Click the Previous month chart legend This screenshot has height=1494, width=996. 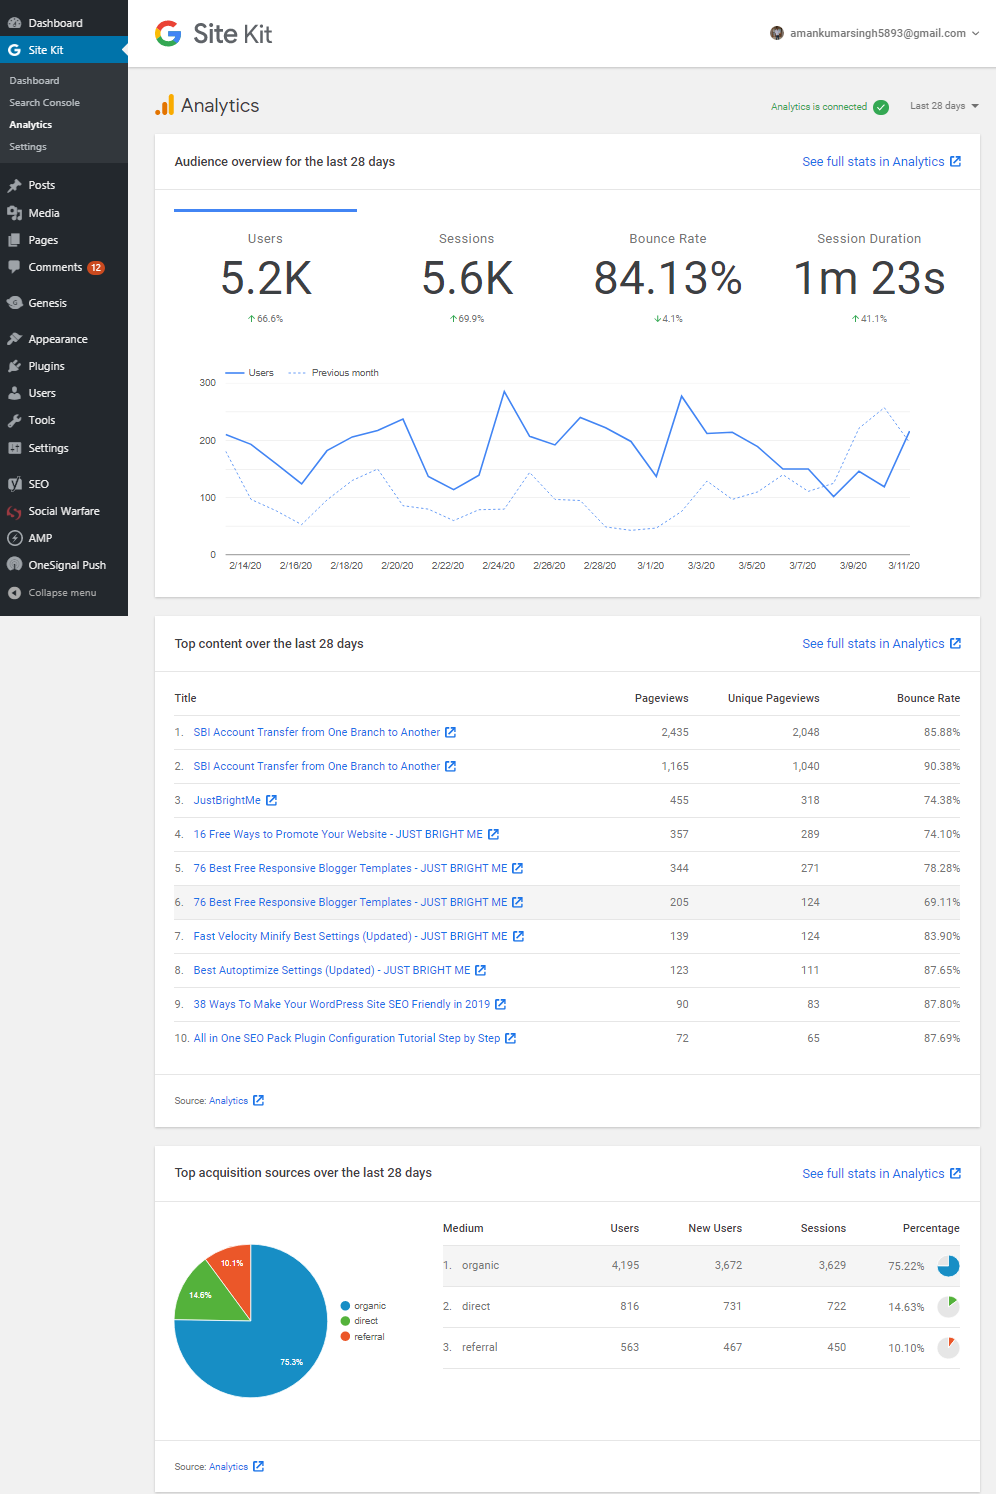tap(334, 373)
